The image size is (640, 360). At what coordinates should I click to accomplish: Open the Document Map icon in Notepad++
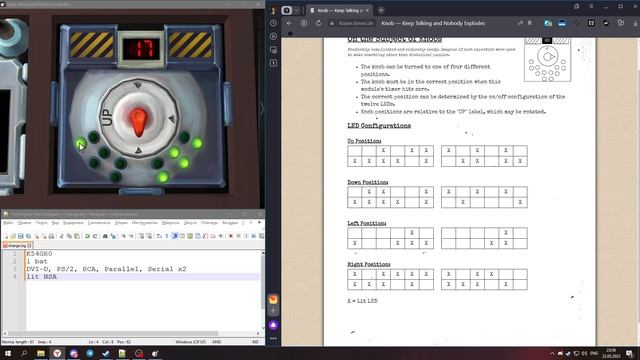tap(190, 236)
